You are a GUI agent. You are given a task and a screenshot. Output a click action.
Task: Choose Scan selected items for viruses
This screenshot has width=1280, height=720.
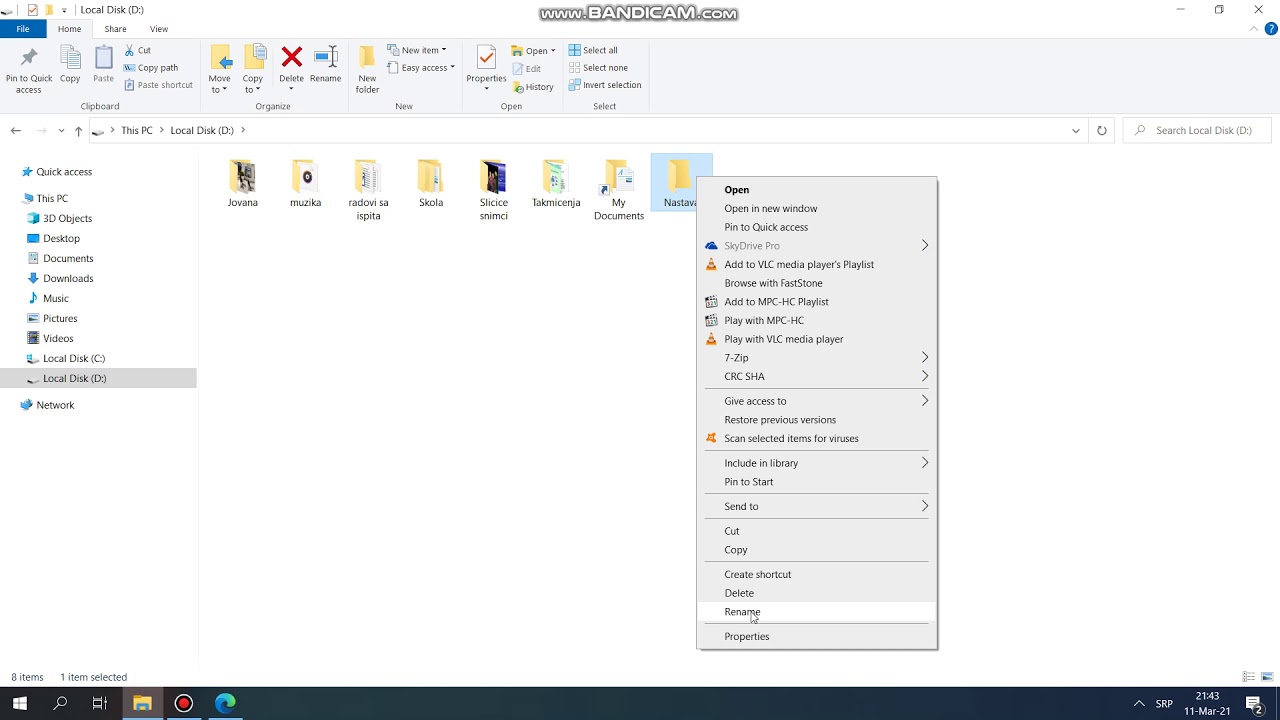click(x=817, y=438)
